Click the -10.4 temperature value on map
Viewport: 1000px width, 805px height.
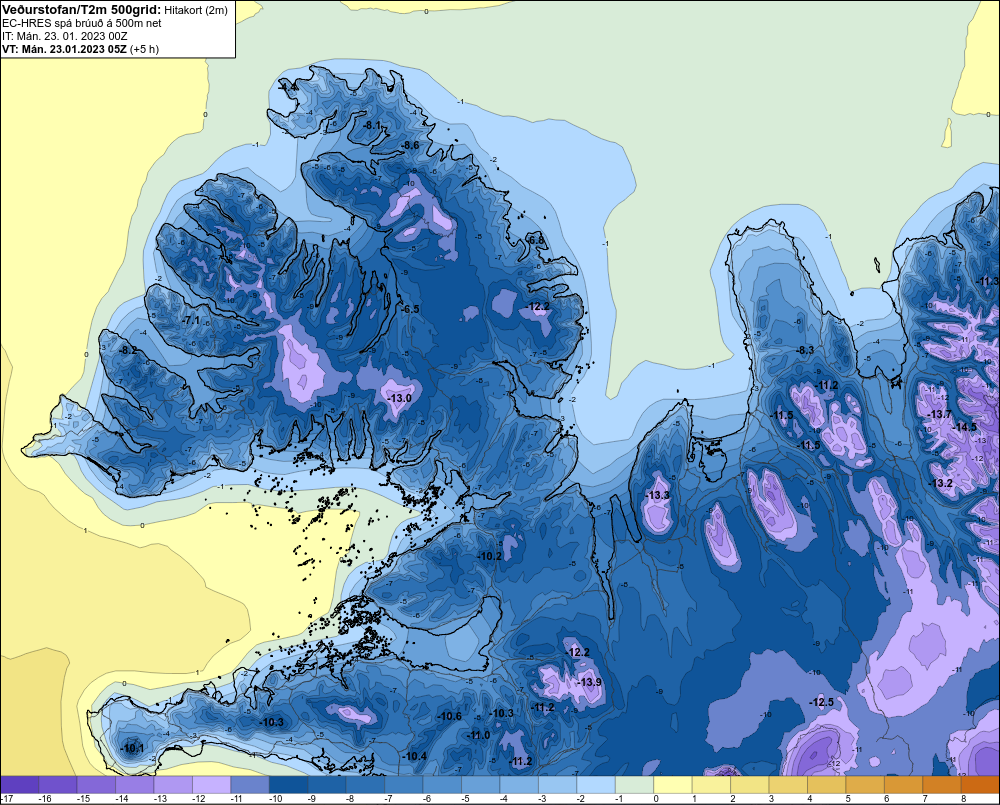415,757
